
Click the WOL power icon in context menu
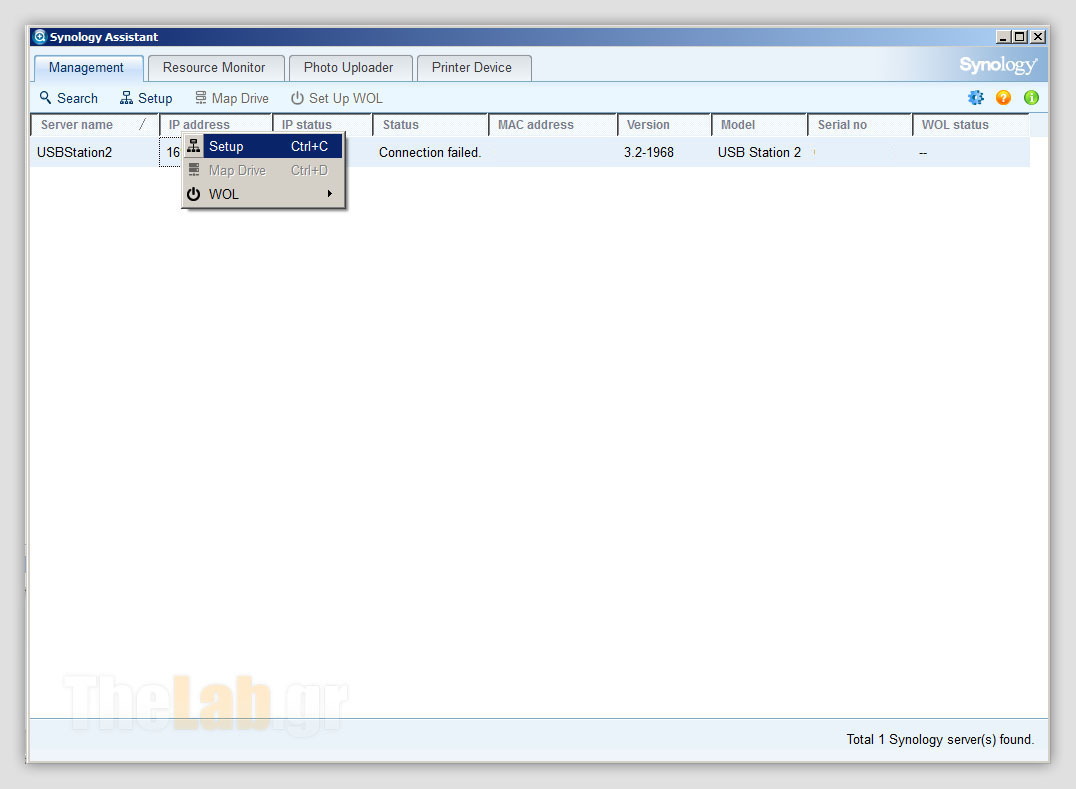pyautogui.click(x=194, y=194)
